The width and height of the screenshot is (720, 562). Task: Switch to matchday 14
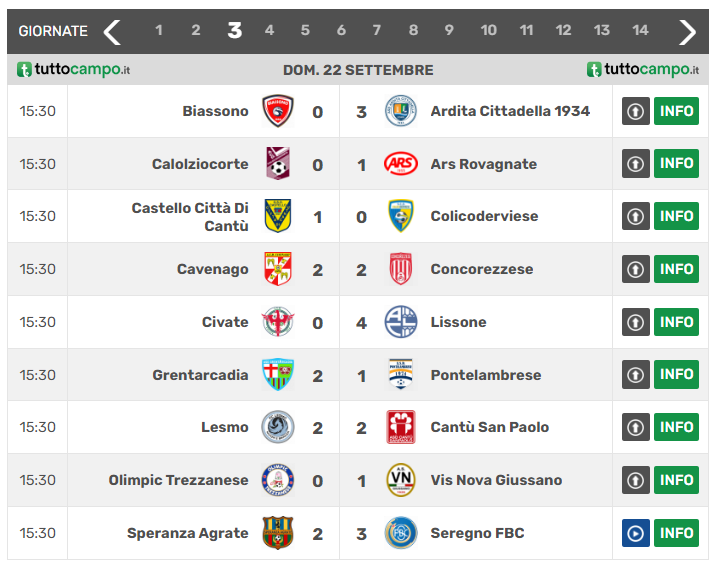pos(640,31)
